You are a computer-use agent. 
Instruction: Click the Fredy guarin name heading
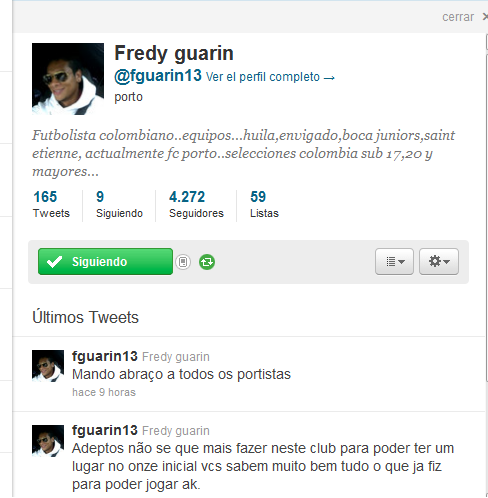coord(174,53)
